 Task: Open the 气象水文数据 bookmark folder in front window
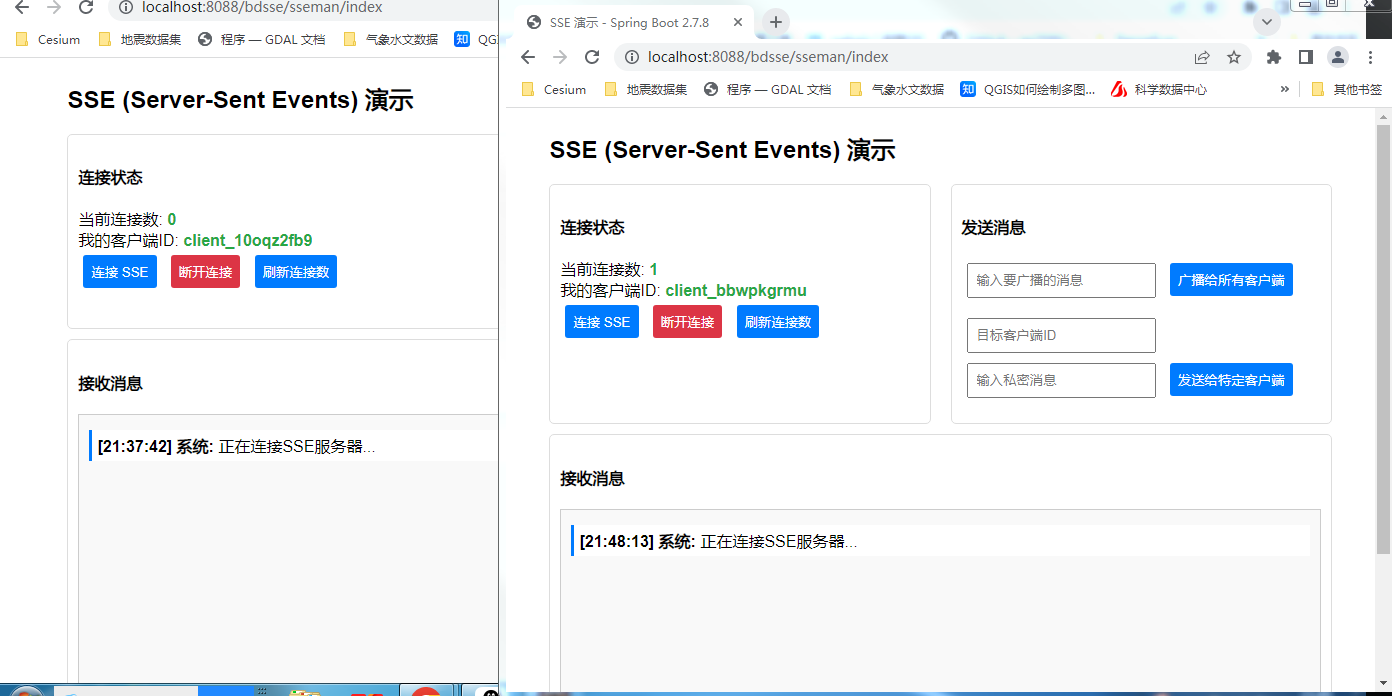tap(896, 89)
